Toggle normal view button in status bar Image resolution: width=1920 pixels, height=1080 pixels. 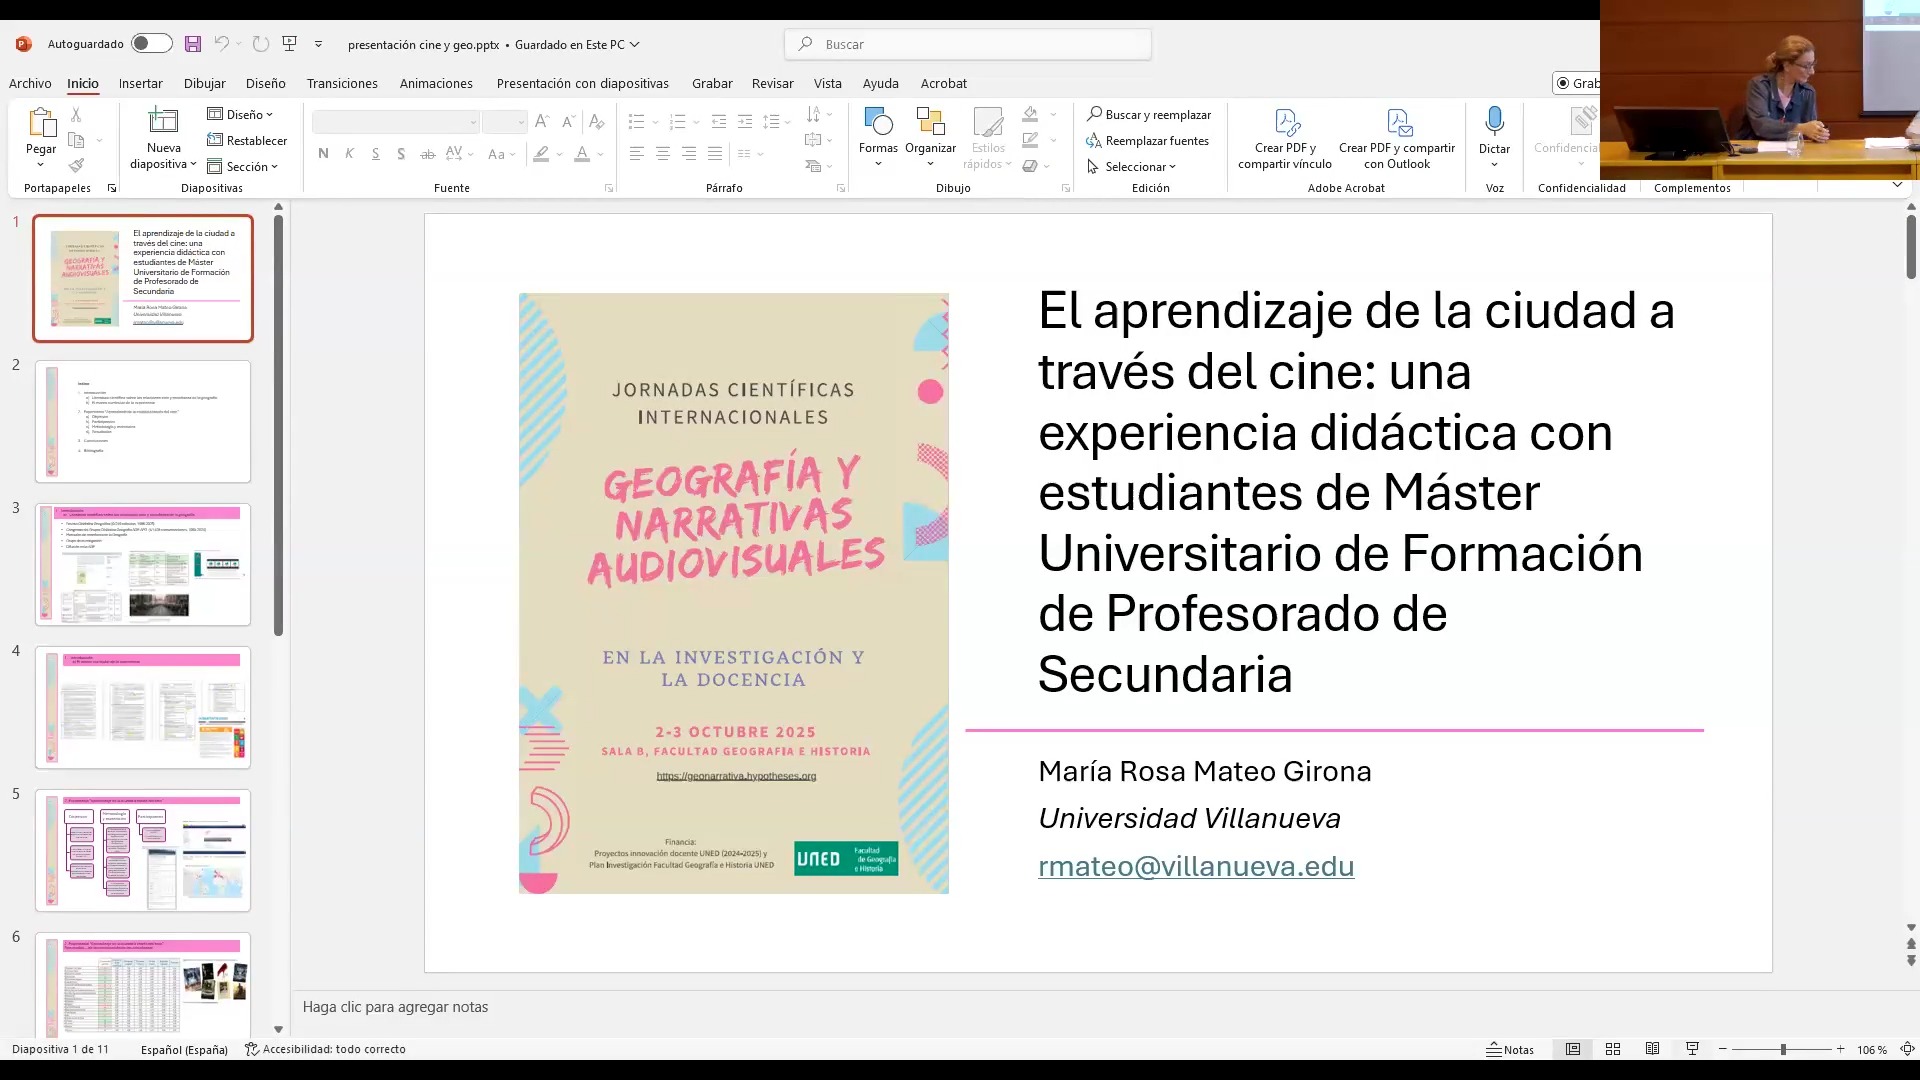click(1573, 1049)
